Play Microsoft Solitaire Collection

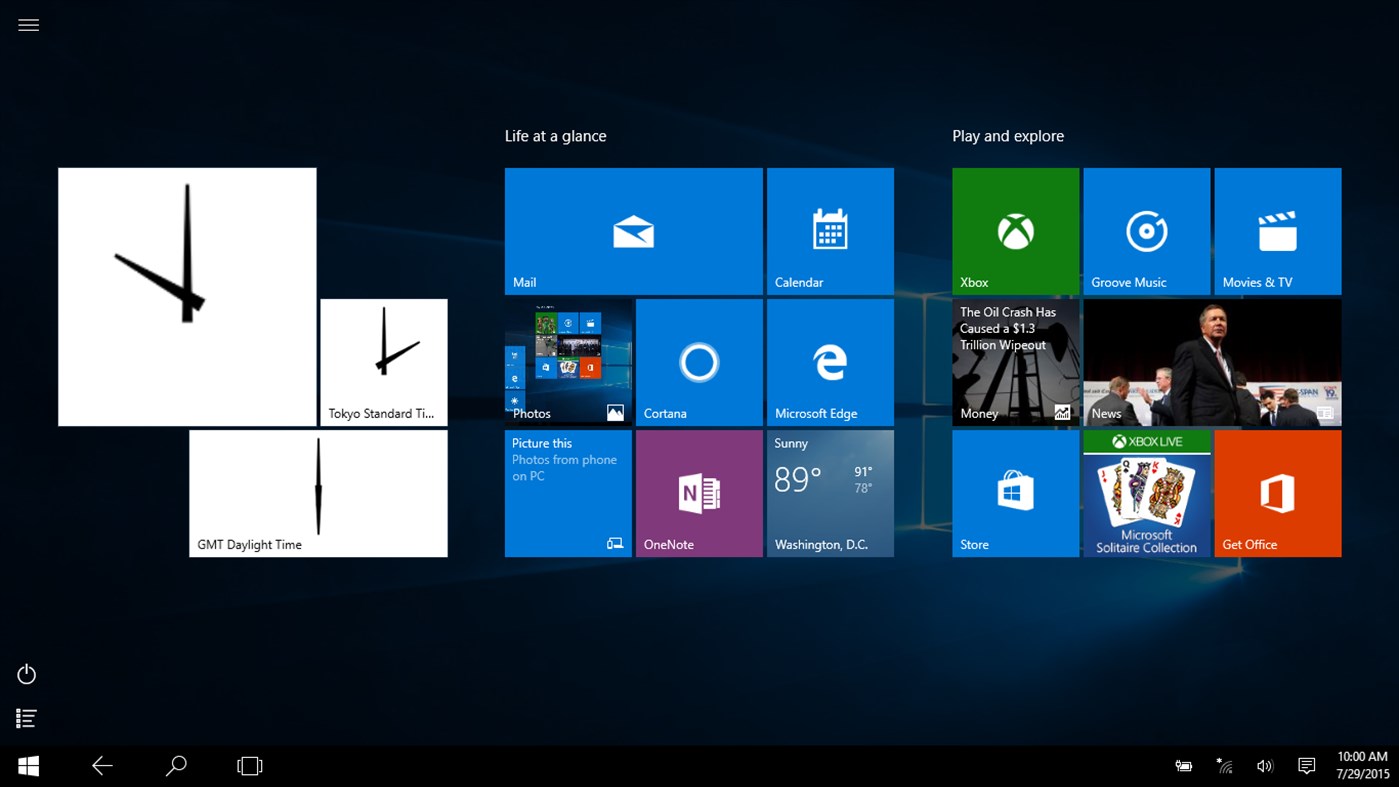(1146, 492)
